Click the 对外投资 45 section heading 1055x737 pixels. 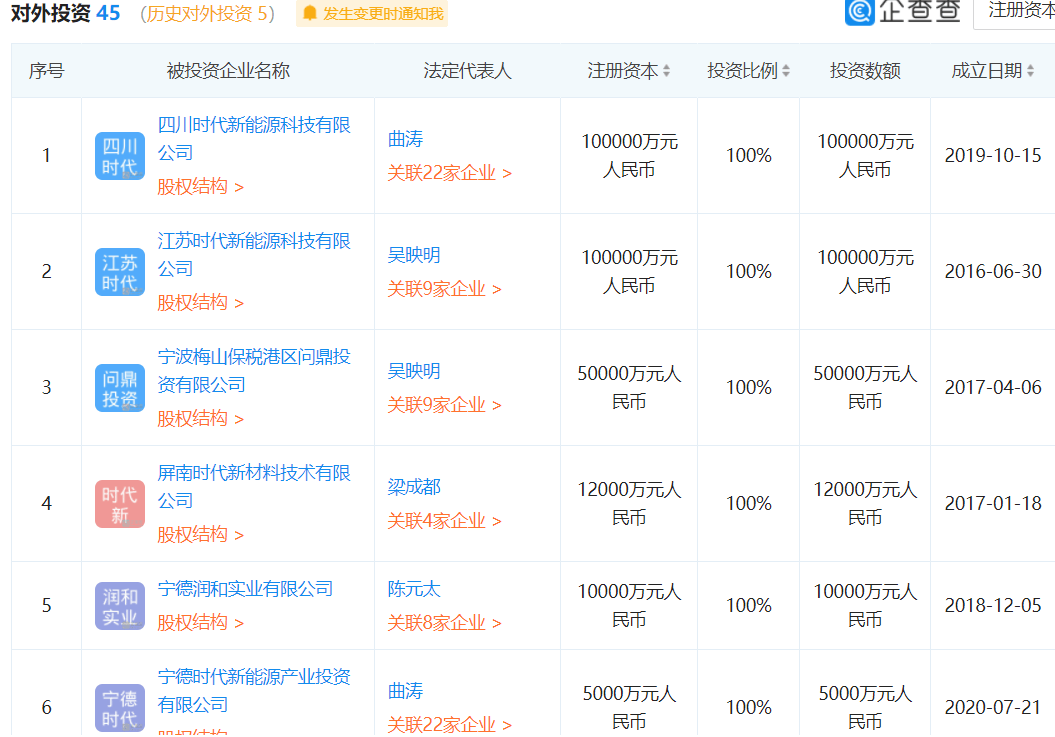pyautogui.click(x=65, y=13)
